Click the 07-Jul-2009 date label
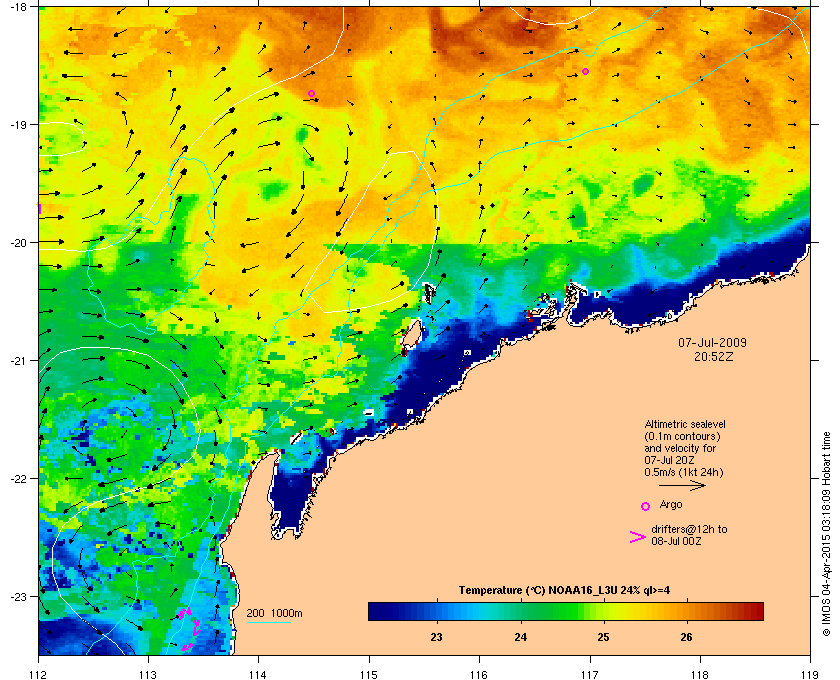The height and width of the screenshot is (680, 840). tap(712, 342)
